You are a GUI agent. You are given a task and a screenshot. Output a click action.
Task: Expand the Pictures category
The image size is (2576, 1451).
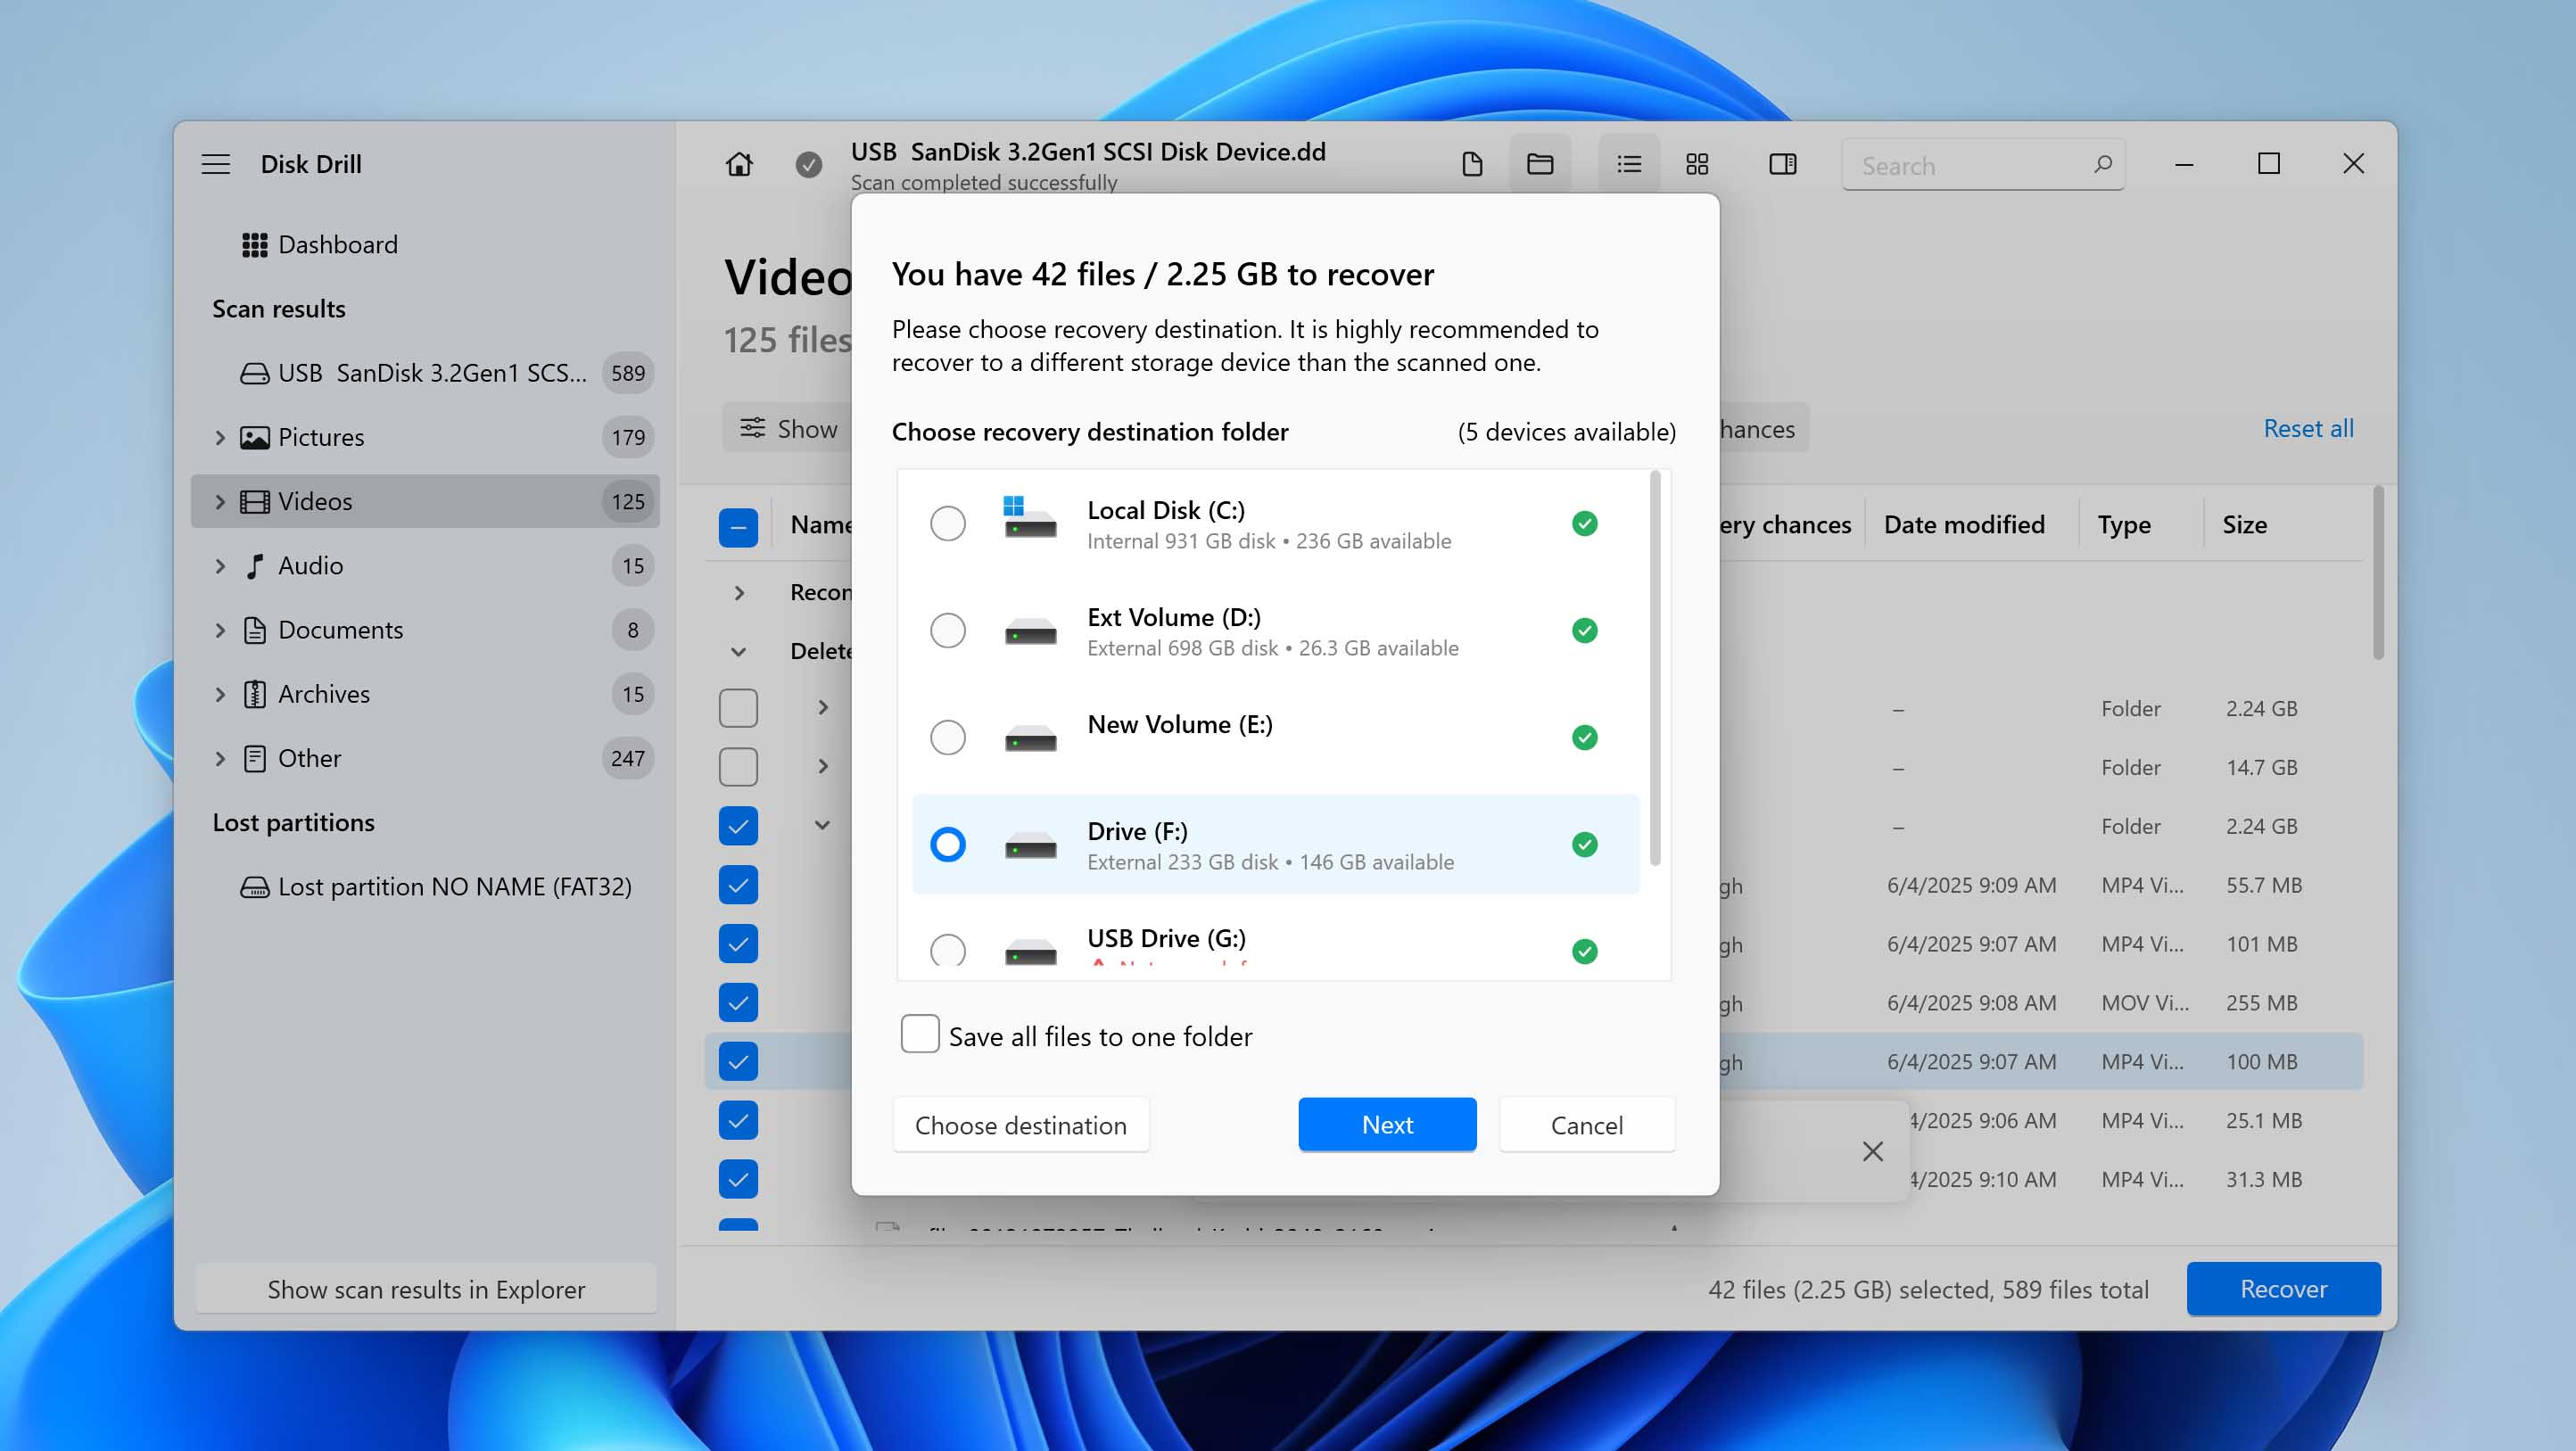[220, 438]
